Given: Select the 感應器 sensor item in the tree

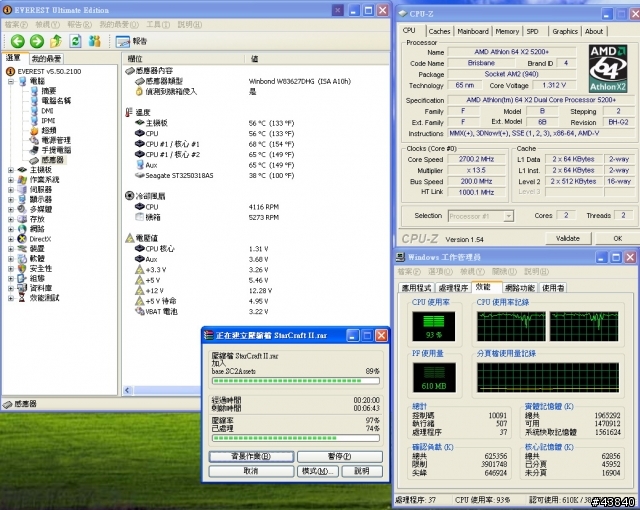Looking at the screenshot, I should pyautogui.click(x=47, y=160).
